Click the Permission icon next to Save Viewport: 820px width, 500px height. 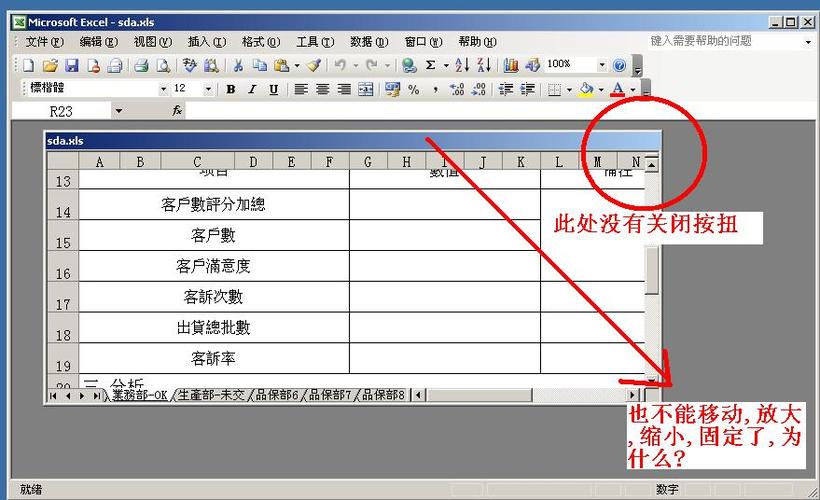tap(94, 65)
